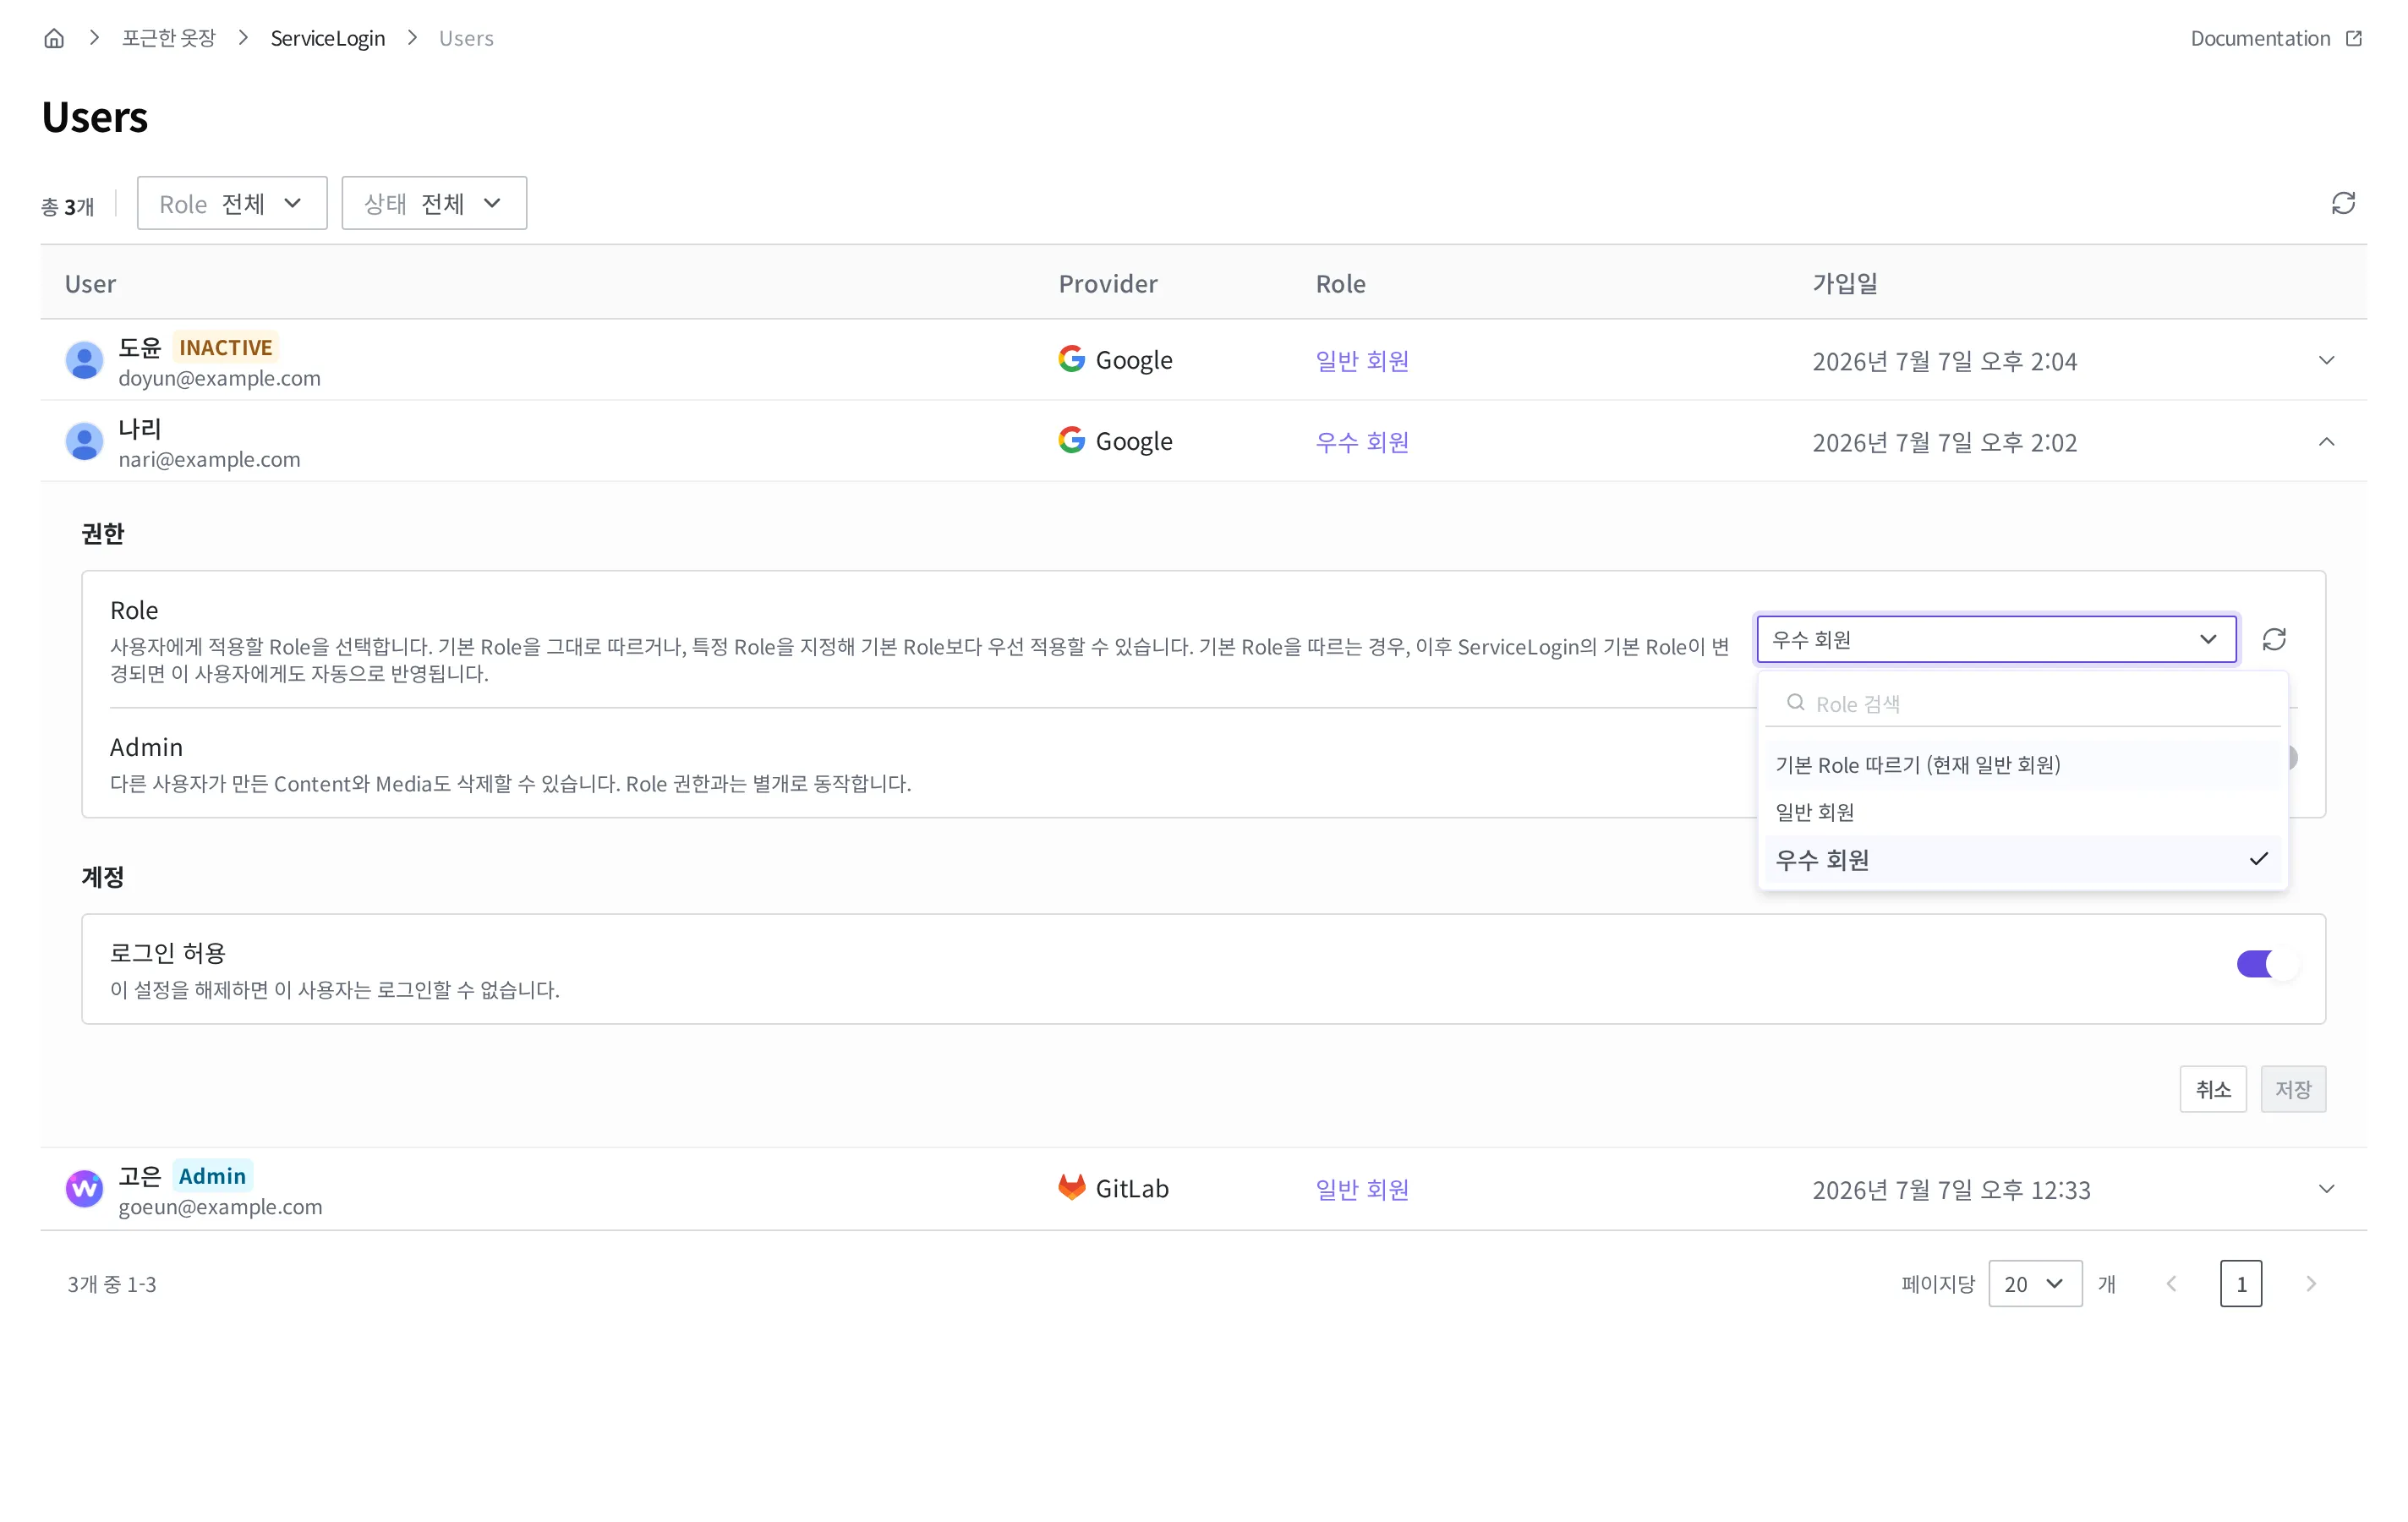This screenshot has height=1522, width=2408.
Task: Go to next page arrow
Action: tap(2311, 1283)
